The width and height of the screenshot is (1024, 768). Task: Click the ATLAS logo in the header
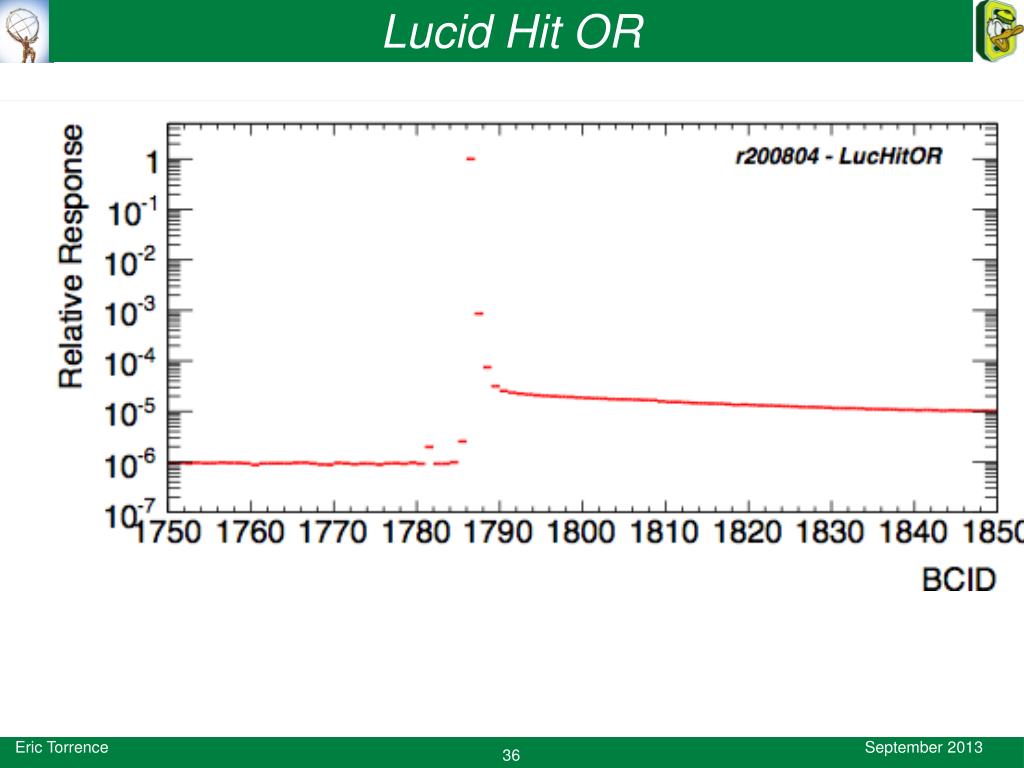[x=25, y=31]
